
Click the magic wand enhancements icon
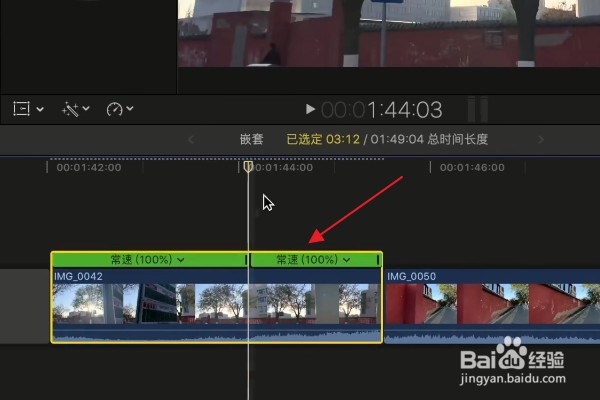tap(70, 109)
